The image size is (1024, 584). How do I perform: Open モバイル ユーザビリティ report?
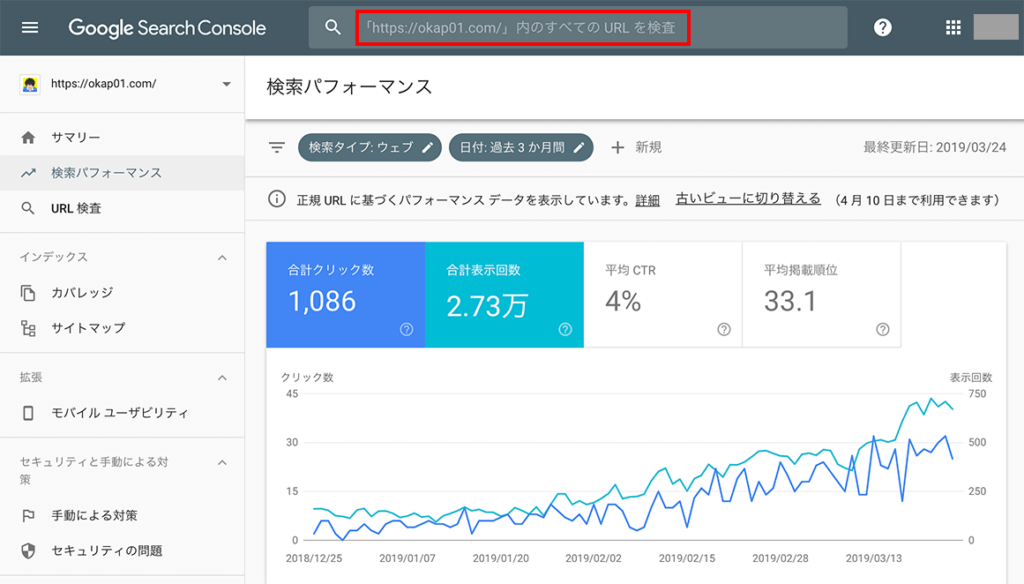[122, 413]
